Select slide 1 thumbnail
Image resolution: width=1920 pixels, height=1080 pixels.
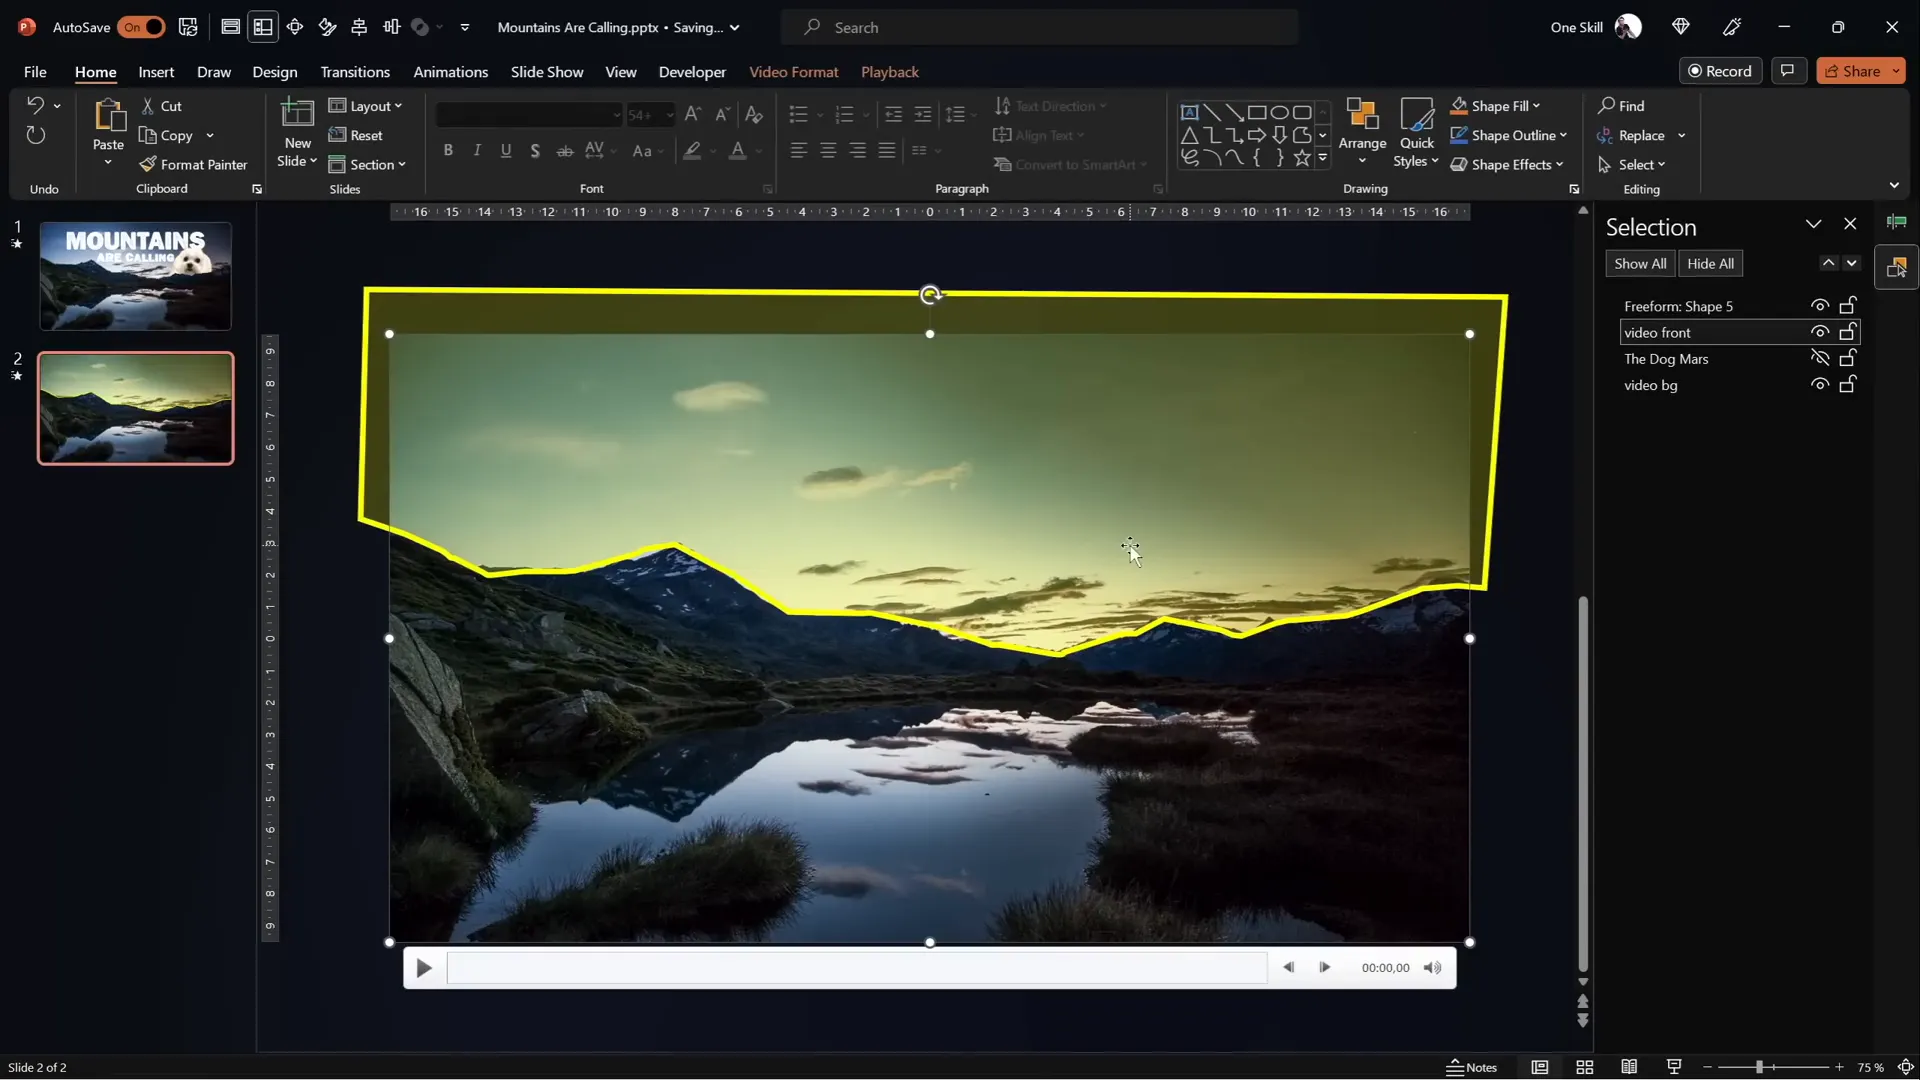(136, 277)
